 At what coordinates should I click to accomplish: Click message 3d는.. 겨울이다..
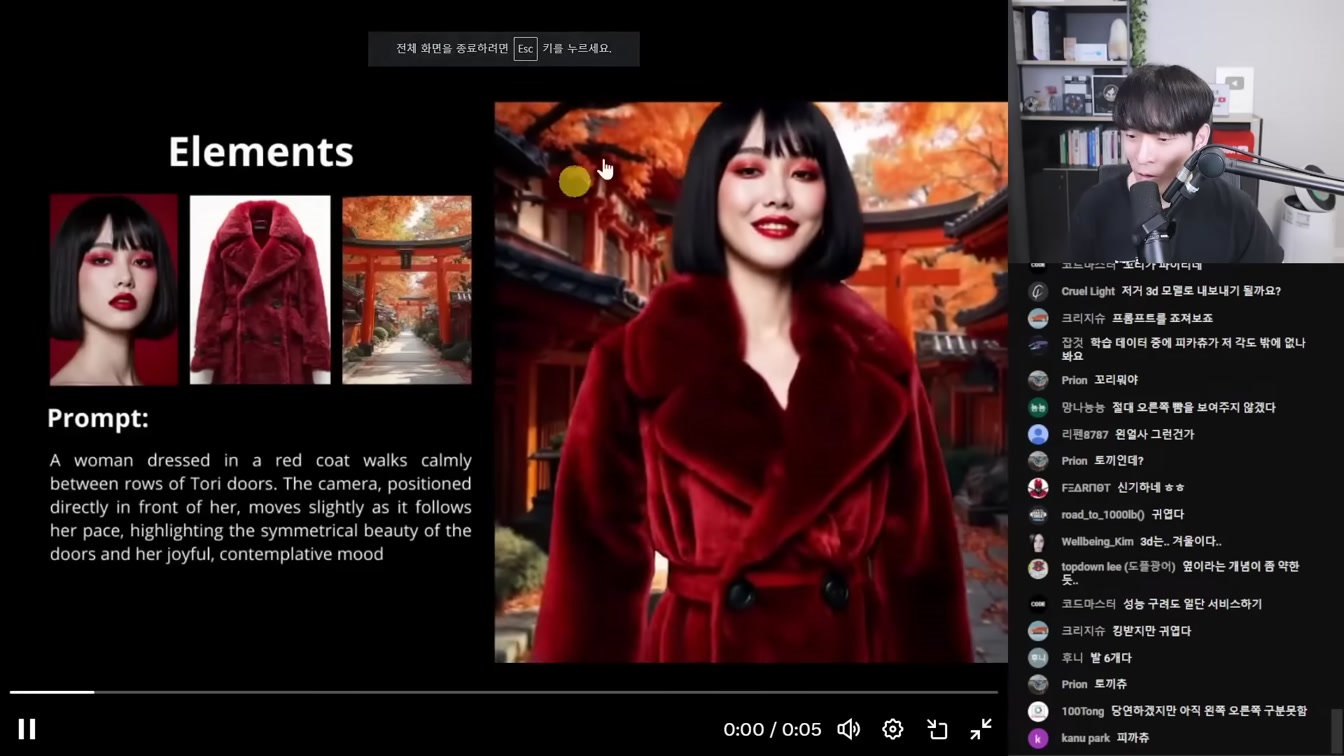pos(1181,542)
